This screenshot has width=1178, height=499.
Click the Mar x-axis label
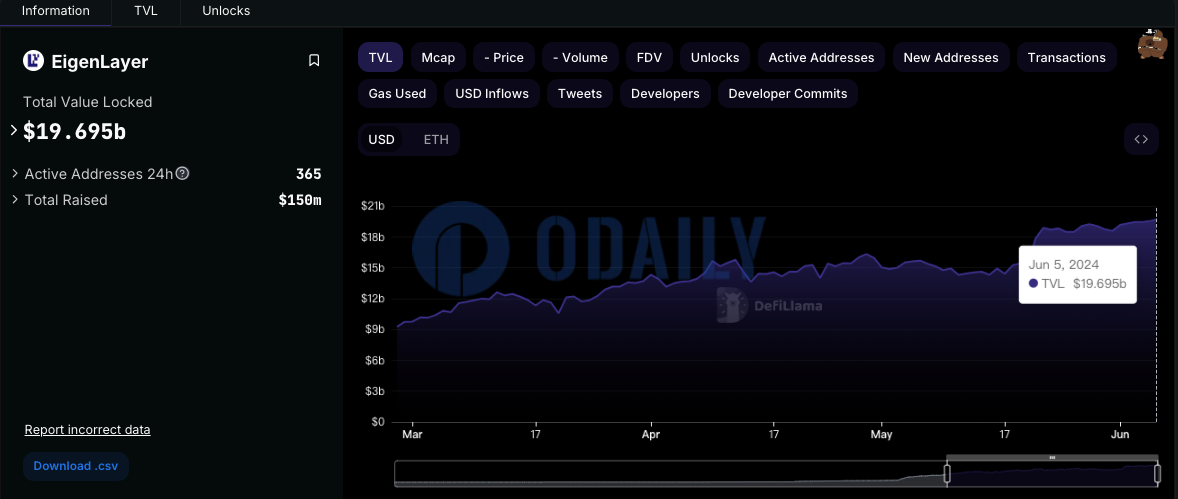click(412, 434)
